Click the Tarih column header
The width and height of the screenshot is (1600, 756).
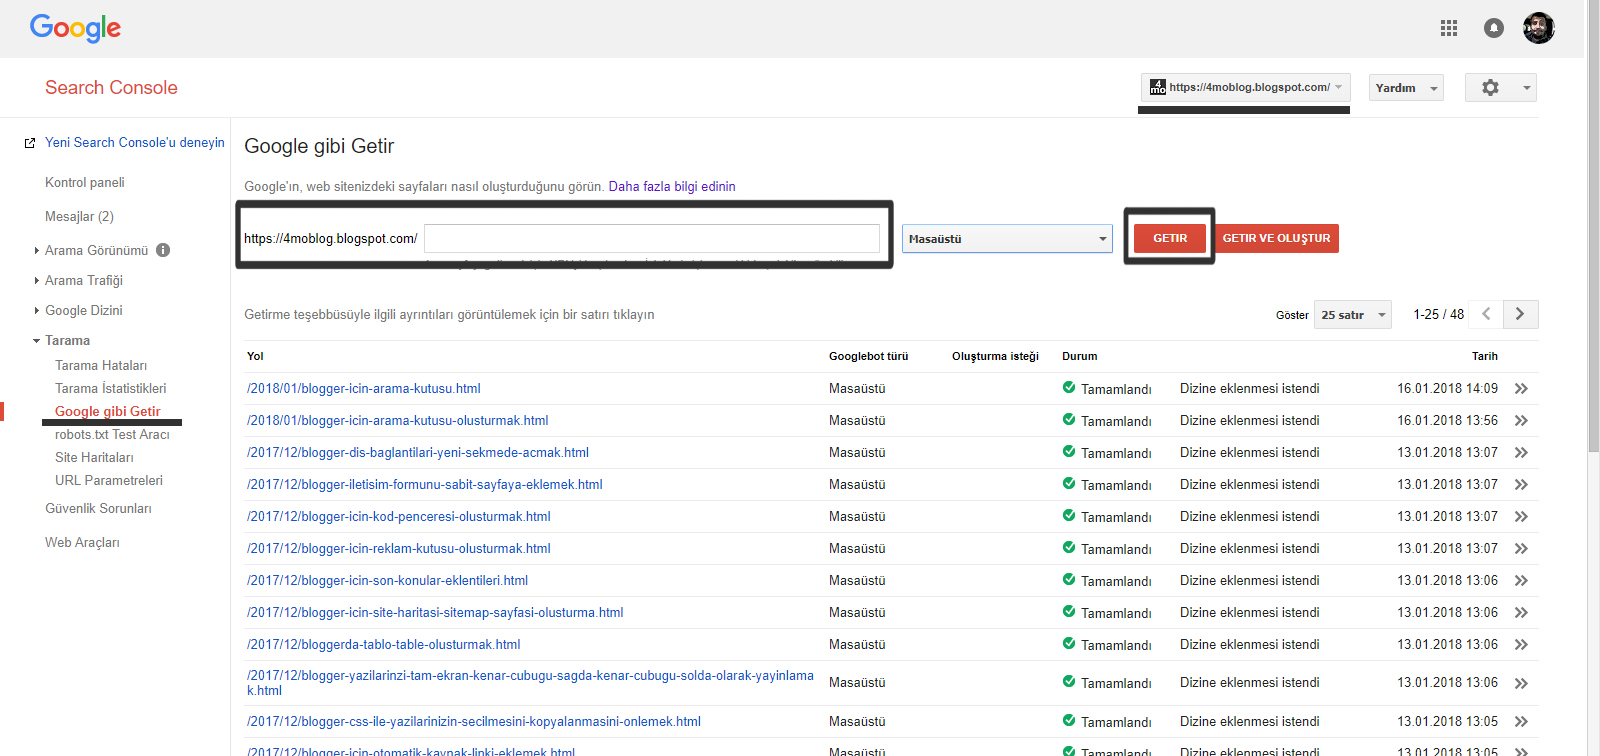pyautogui.click(x=1484, y=356)
